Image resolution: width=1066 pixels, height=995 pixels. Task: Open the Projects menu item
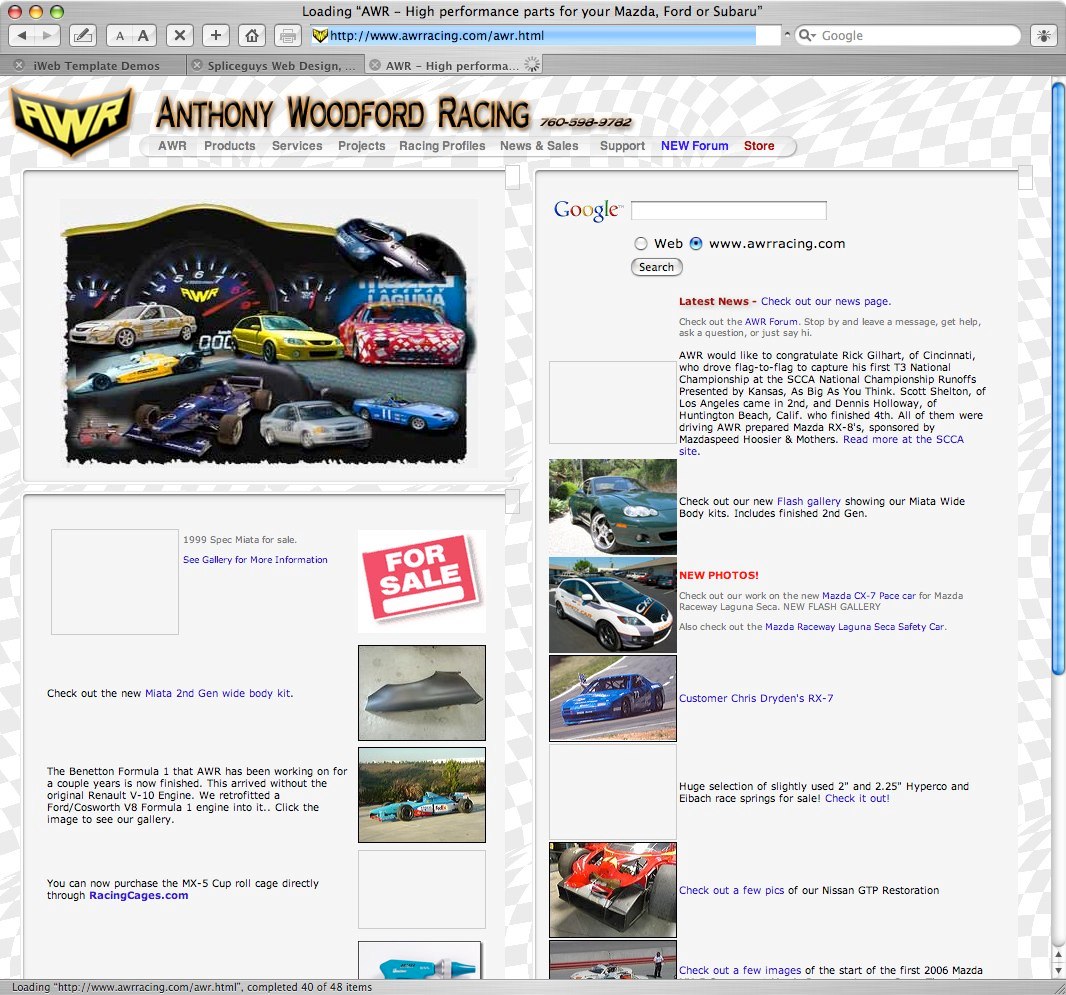pos(362,145)
